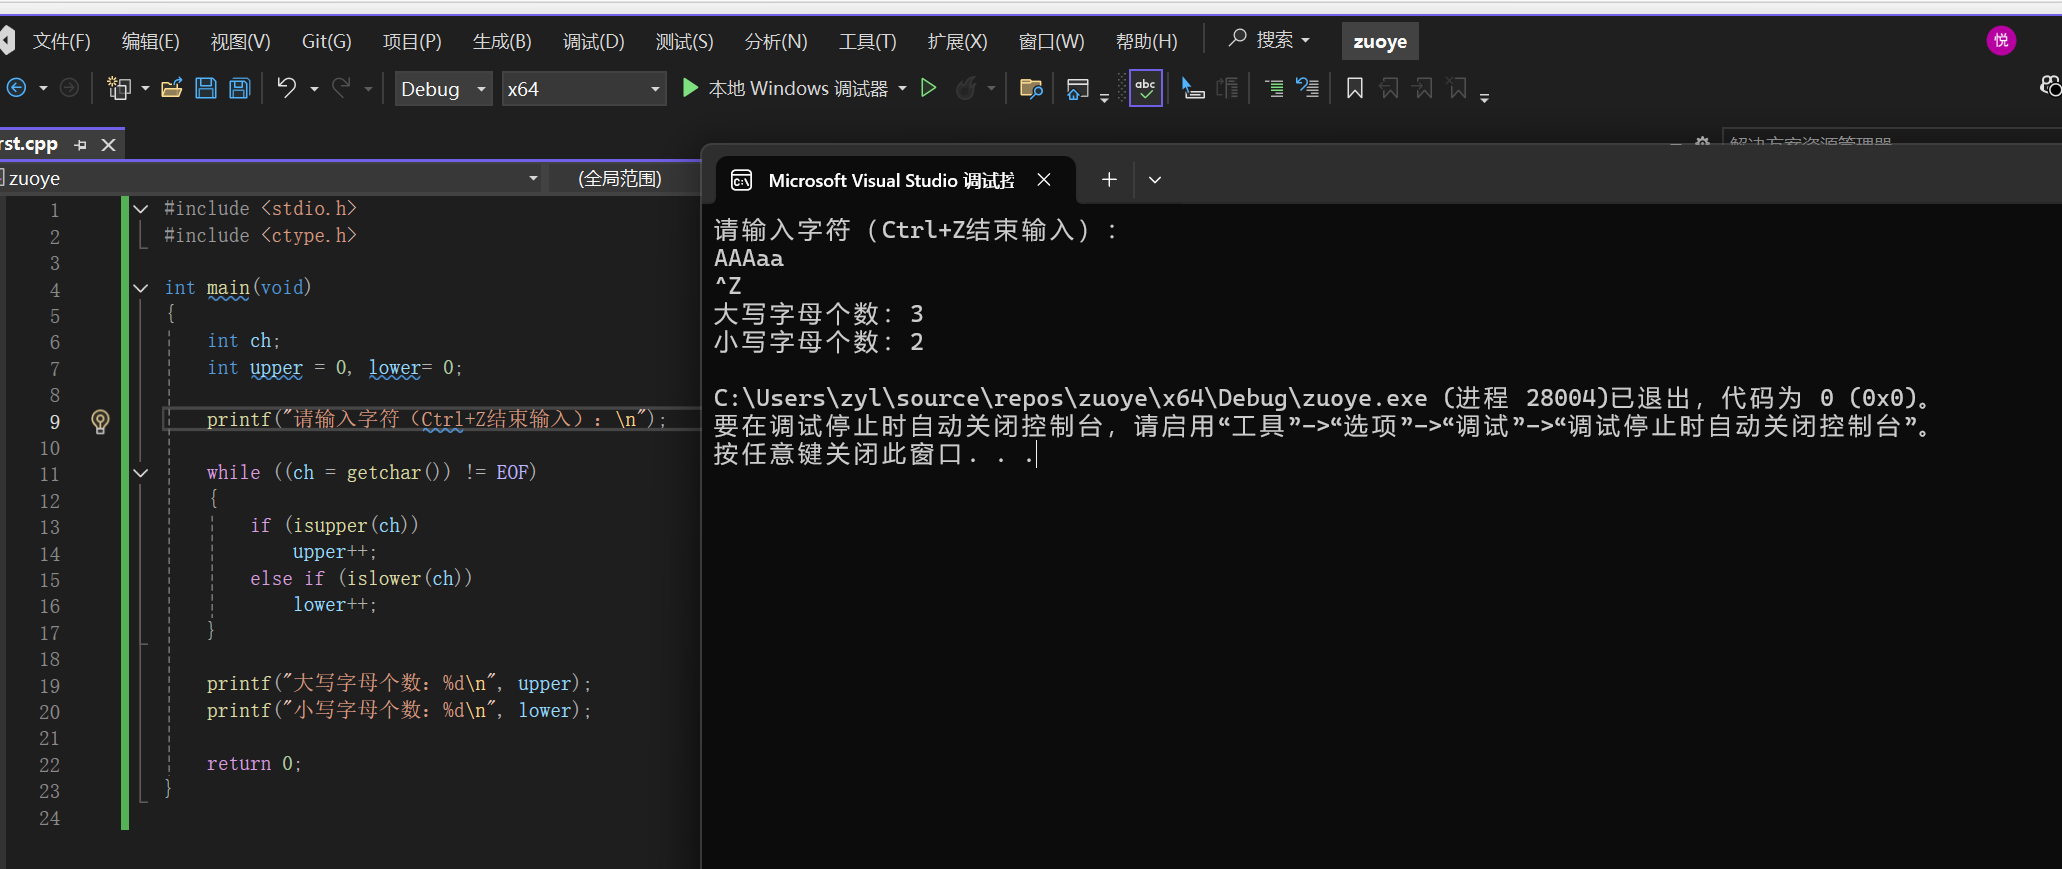Viewport: 2062px width, 869px height.
Task: Toggle a bookmark on the current line
Action: pos(1355,88)
